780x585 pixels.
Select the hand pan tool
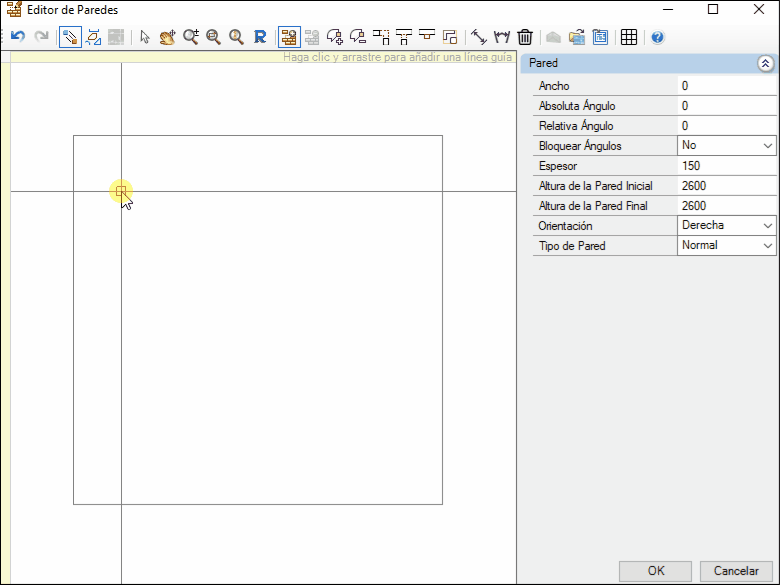pos(168,37)
